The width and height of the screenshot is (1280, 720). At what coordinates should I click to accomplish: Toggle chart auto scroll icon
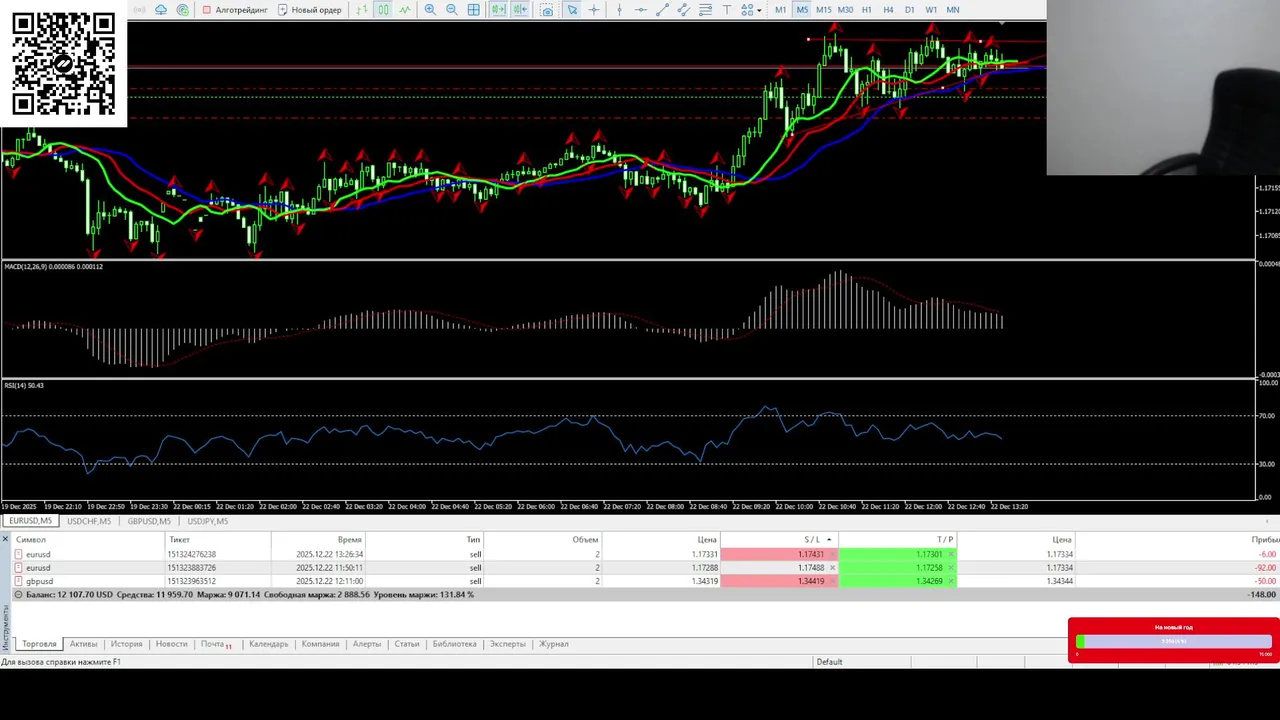pos(498,9)
